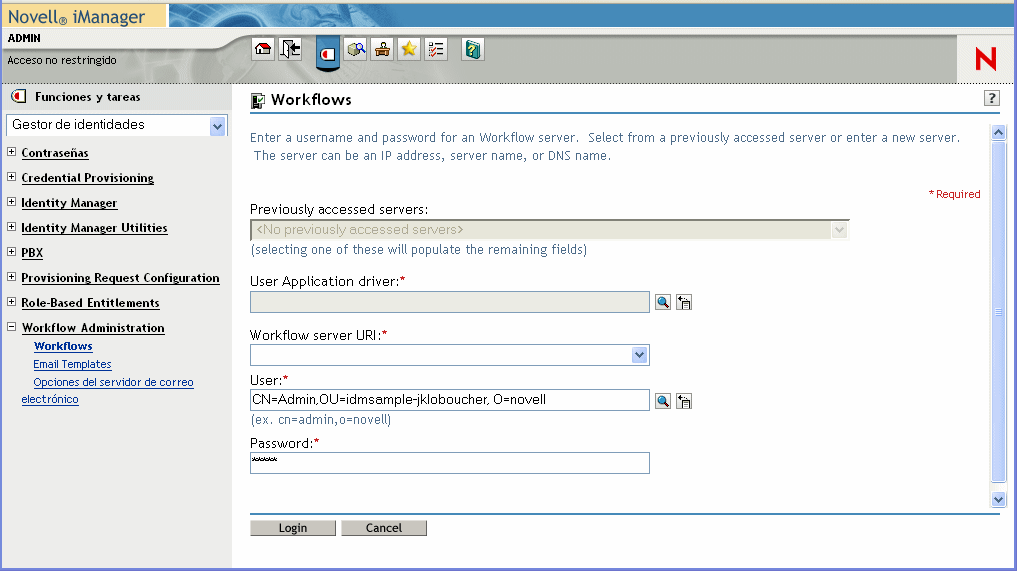The height and width of the screenshot is (571, 1017).
Task: Click the Funciones y tareas heading
Action: tap(88, 97)
